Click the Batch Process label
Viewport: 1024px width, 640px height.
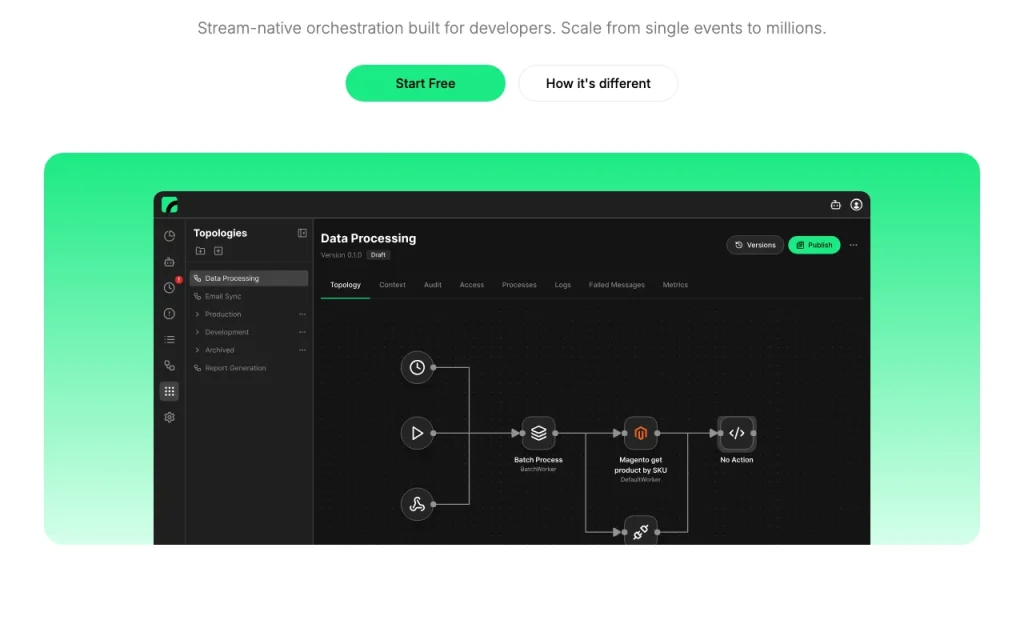(538, 460)
